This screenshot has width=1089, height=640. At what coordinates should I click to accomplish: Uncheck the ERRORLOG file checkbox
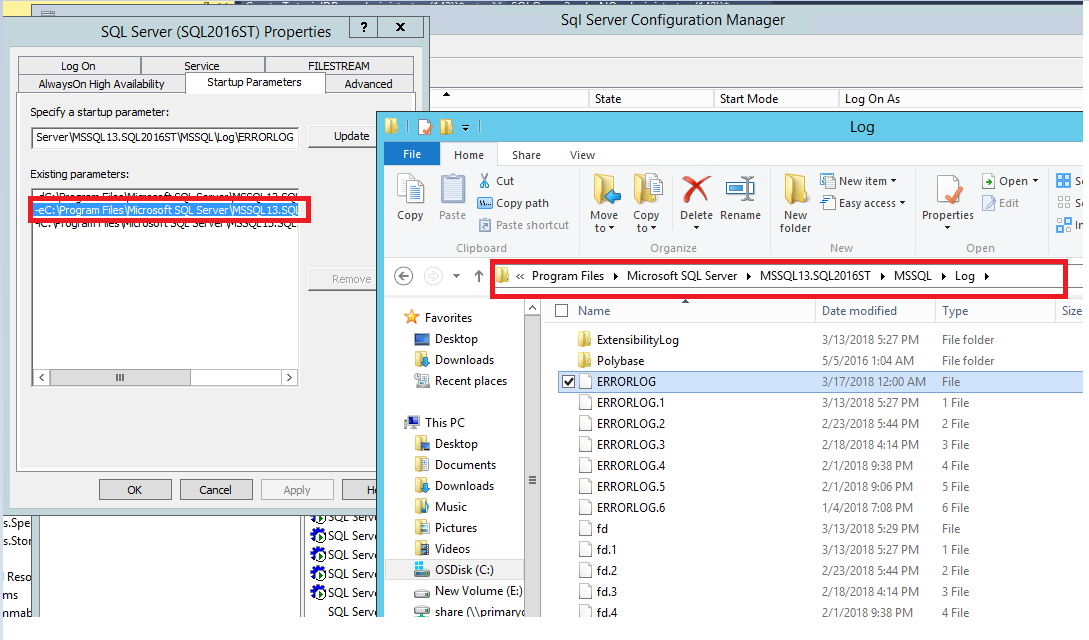(x=569, y=382)
